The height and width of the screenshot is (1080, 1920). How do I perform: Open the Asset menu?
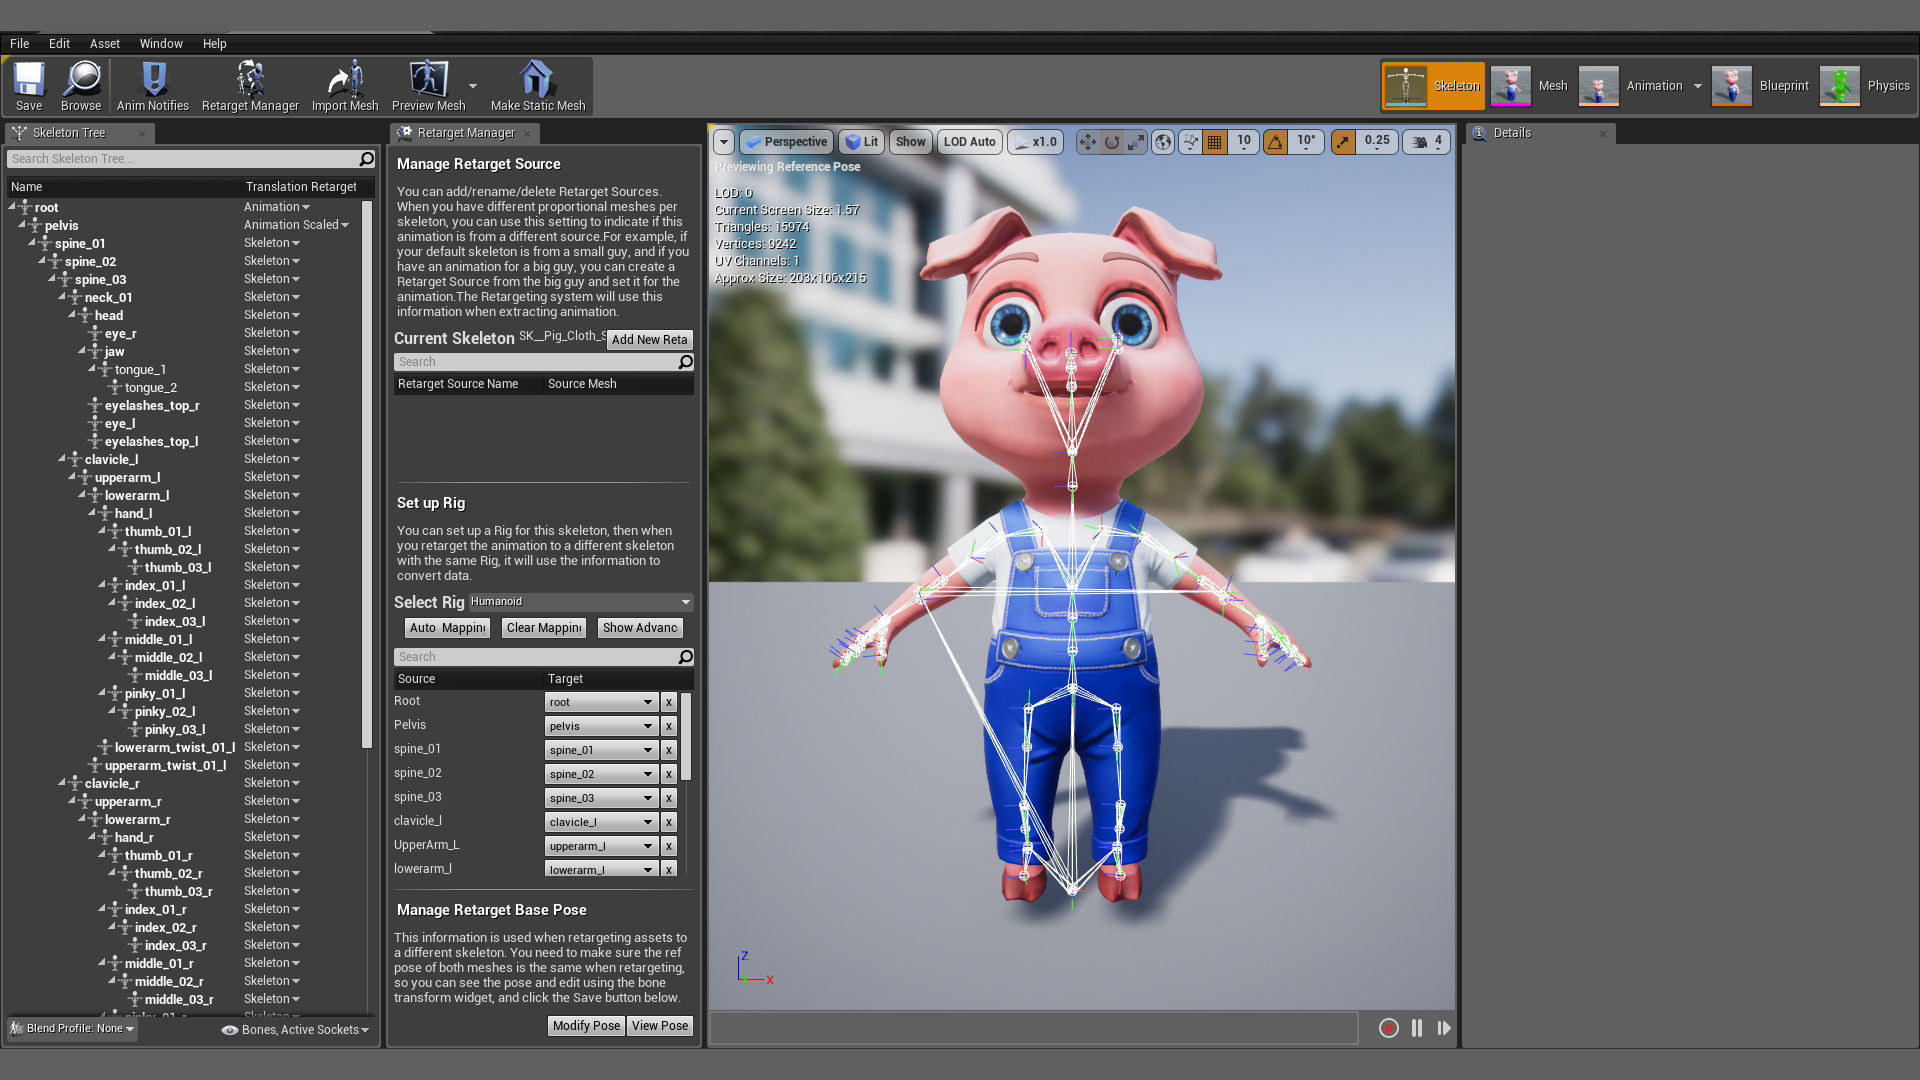point(104,44)
